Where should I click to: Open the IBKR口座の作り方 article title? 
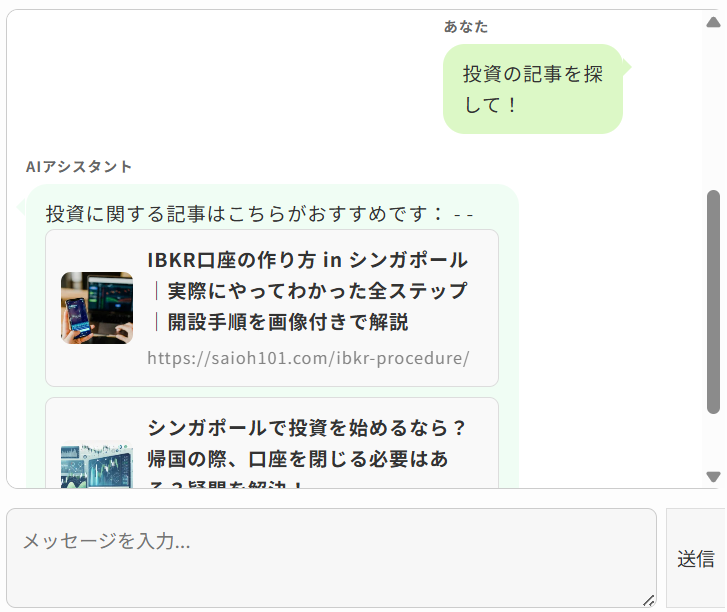pos(307,291)
